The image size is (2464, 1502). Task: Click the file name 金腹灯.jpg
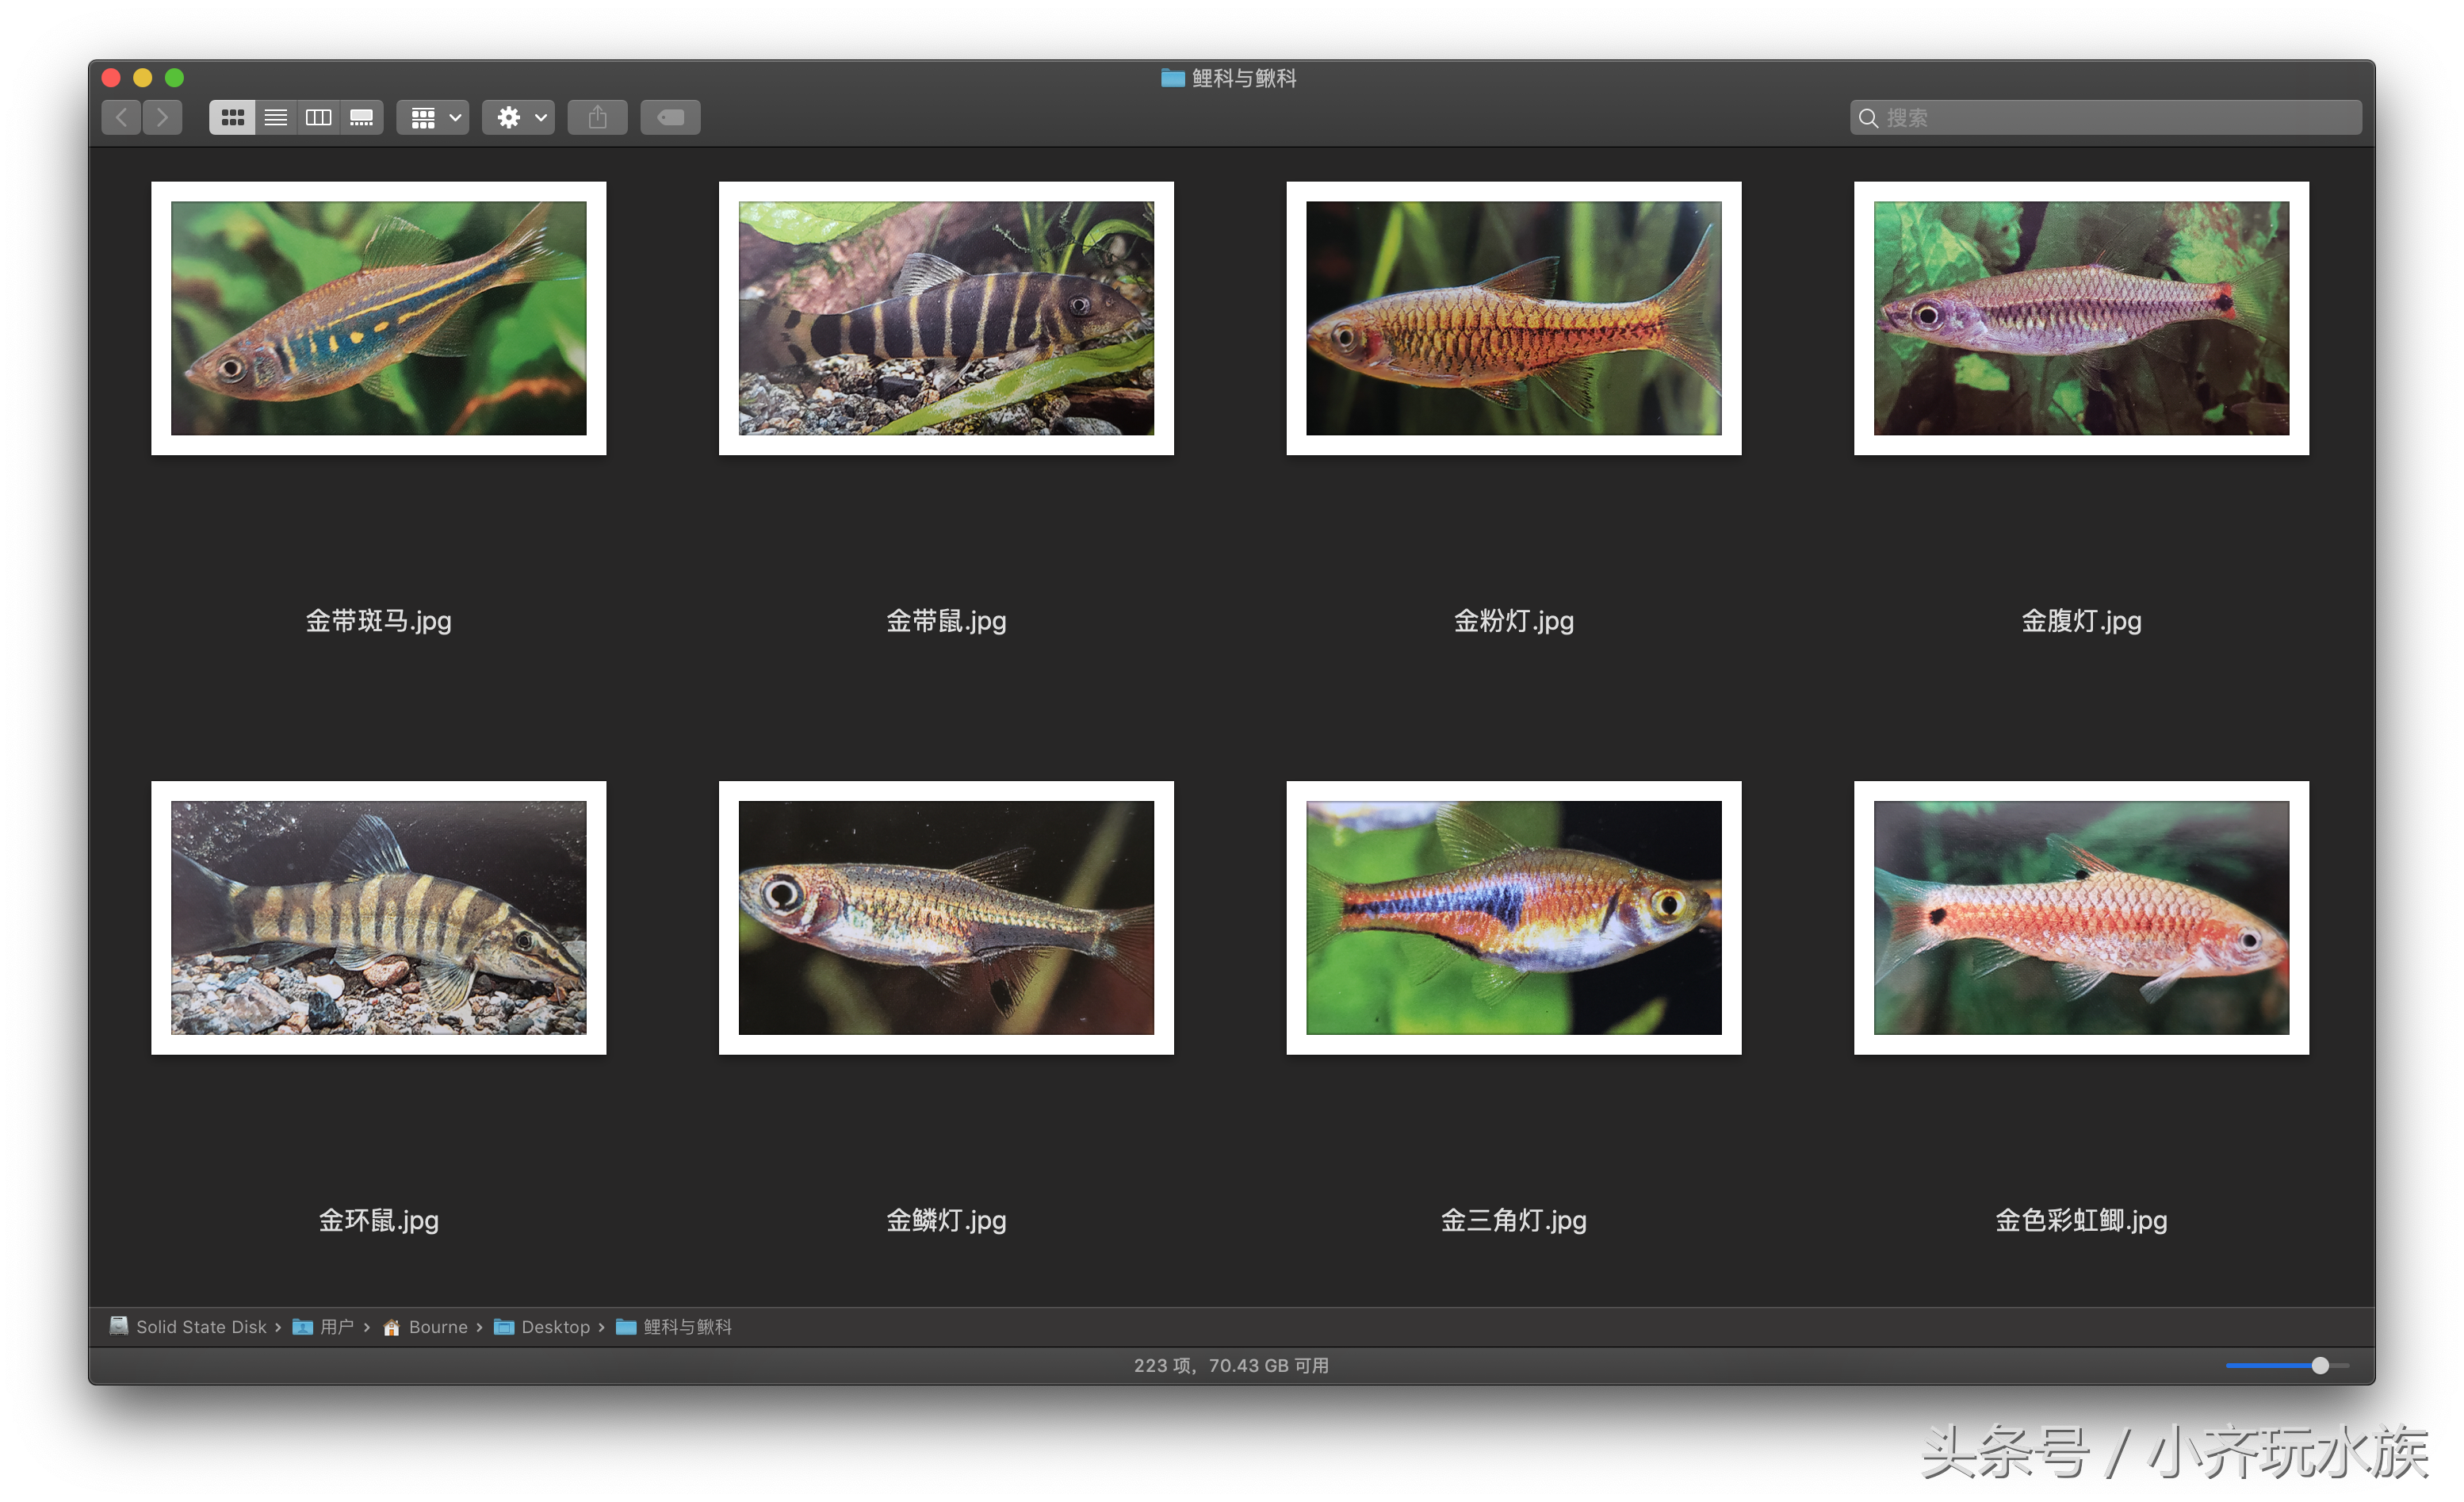[x=2082, y=621]
